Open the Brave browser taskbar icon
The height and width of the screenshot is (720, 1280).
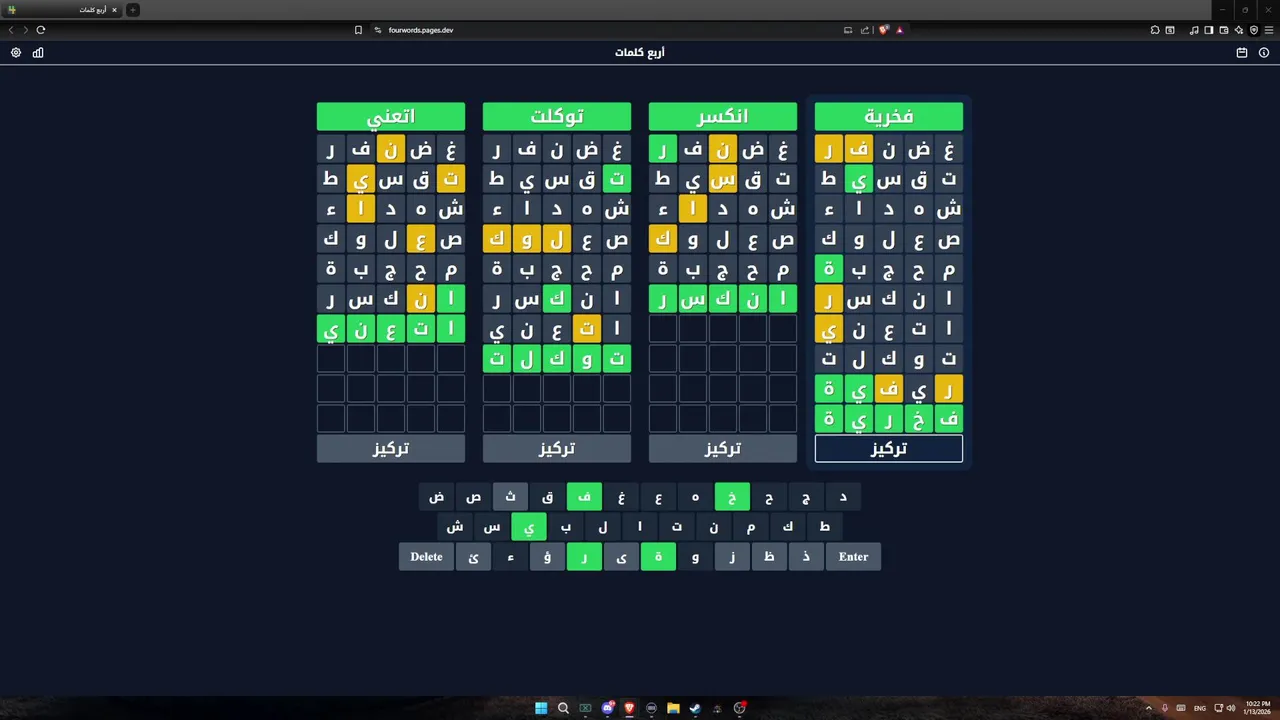point(629,708)
